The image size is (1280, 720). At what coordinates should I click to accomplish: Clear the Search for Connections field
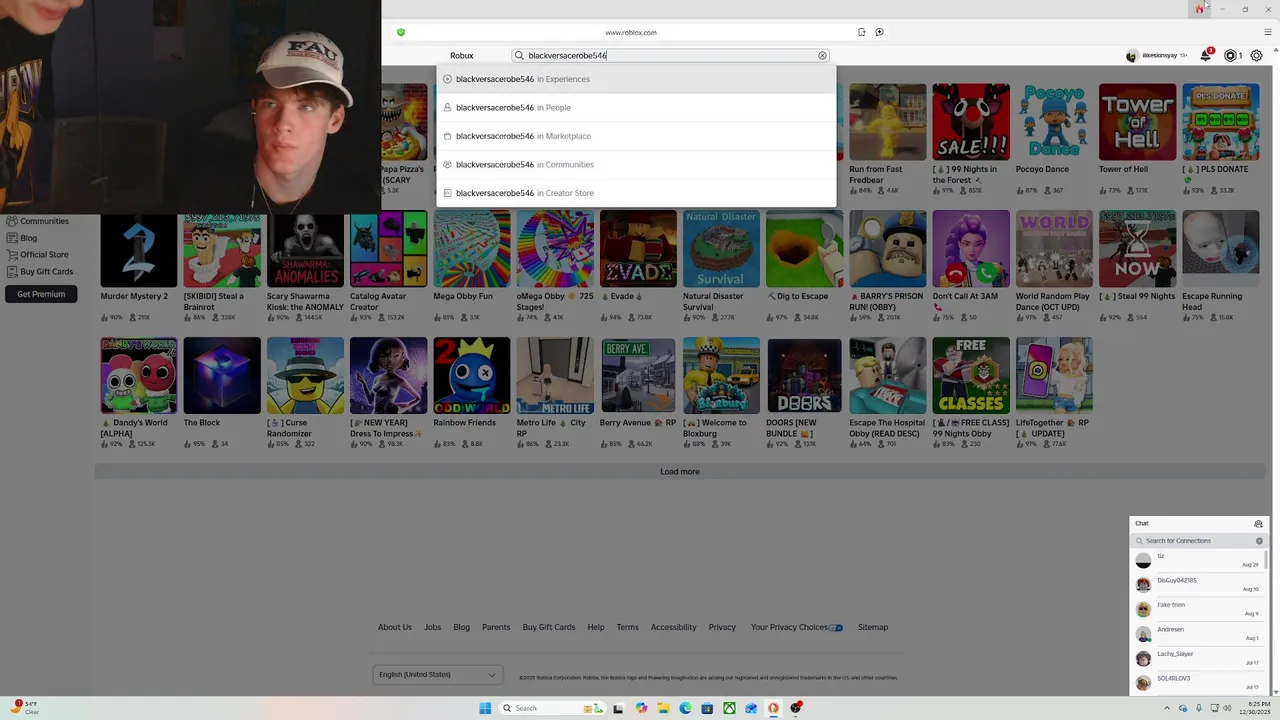[1259, 541]
